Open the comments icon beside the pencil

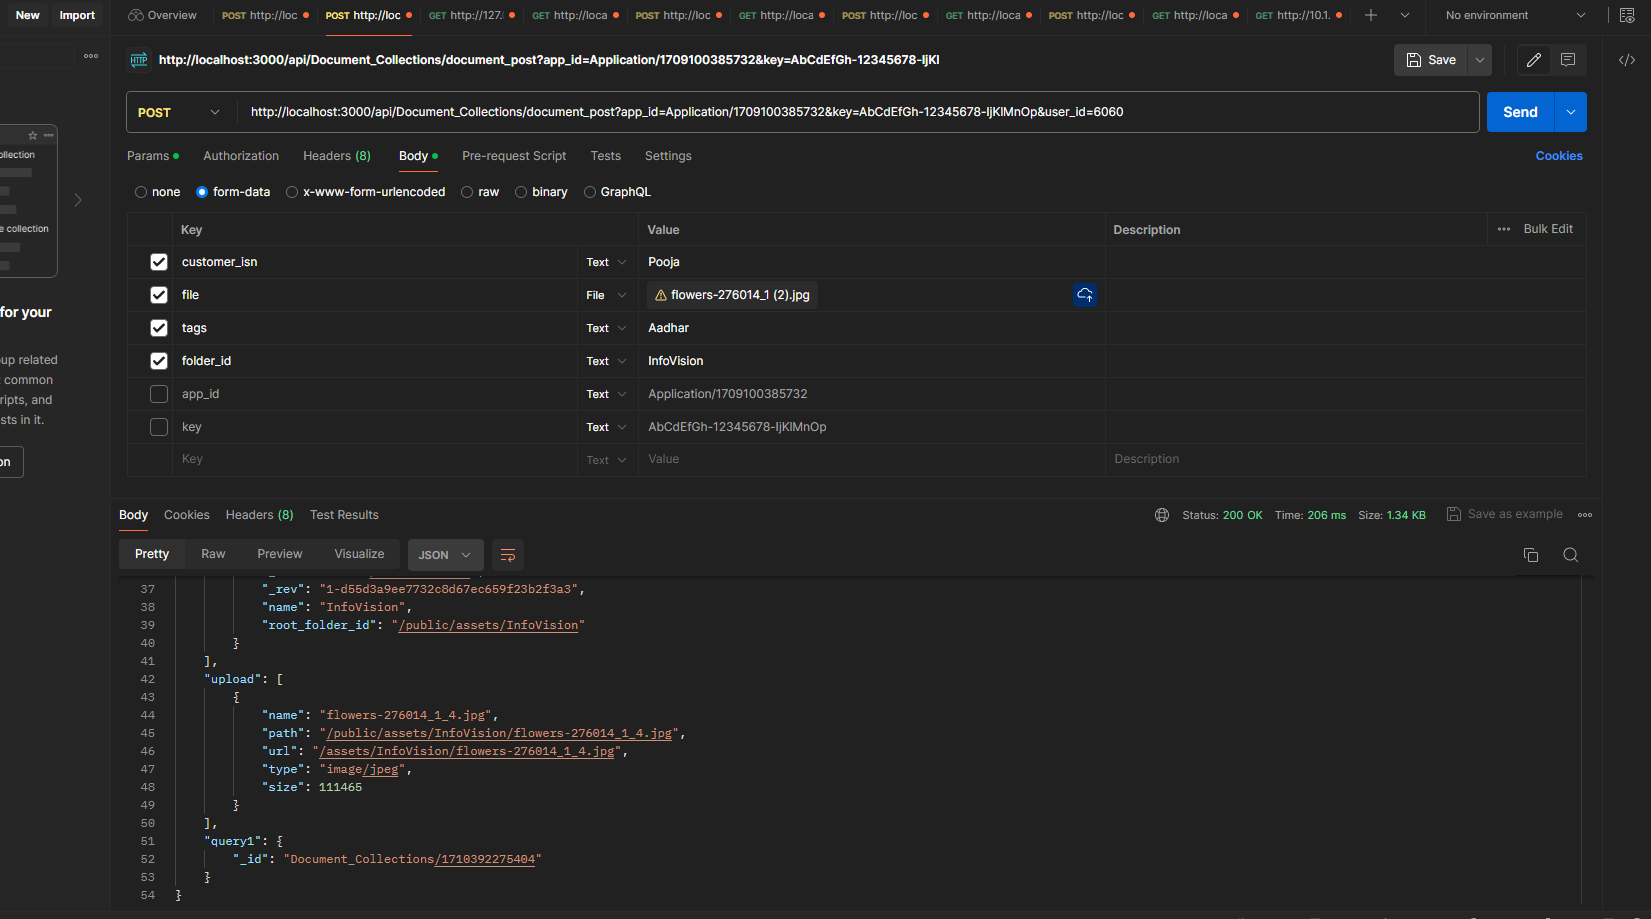(x=1568, y=60)
